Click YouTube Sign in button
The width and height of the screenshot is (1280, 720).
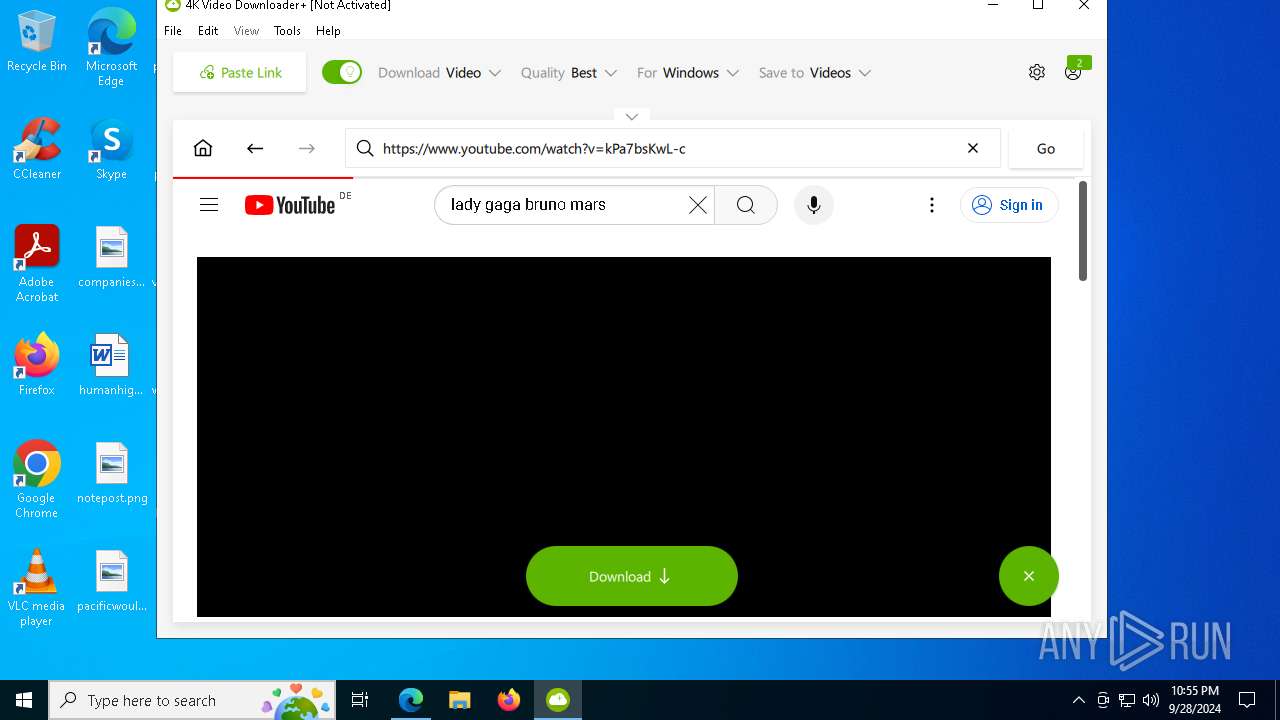[x=1009, y=205]
